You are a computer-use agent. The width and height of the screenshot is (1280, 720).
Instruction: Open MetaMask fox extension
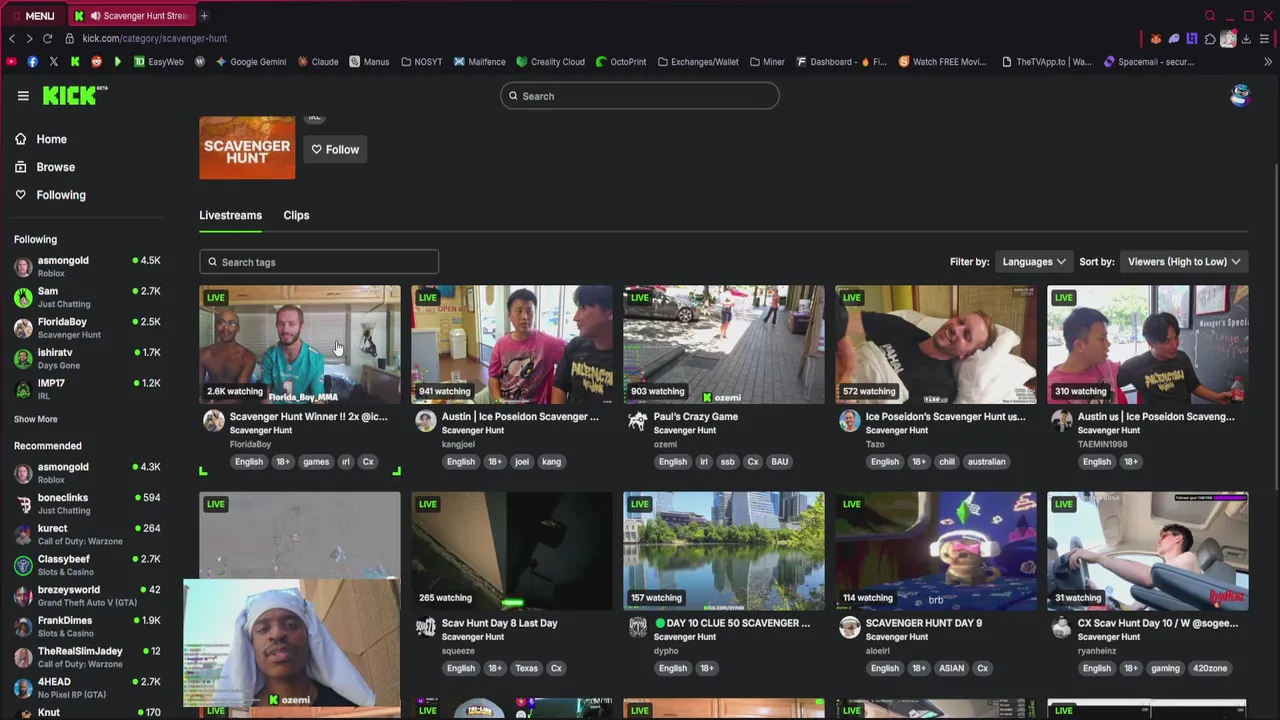click(x=1156, y=39)
